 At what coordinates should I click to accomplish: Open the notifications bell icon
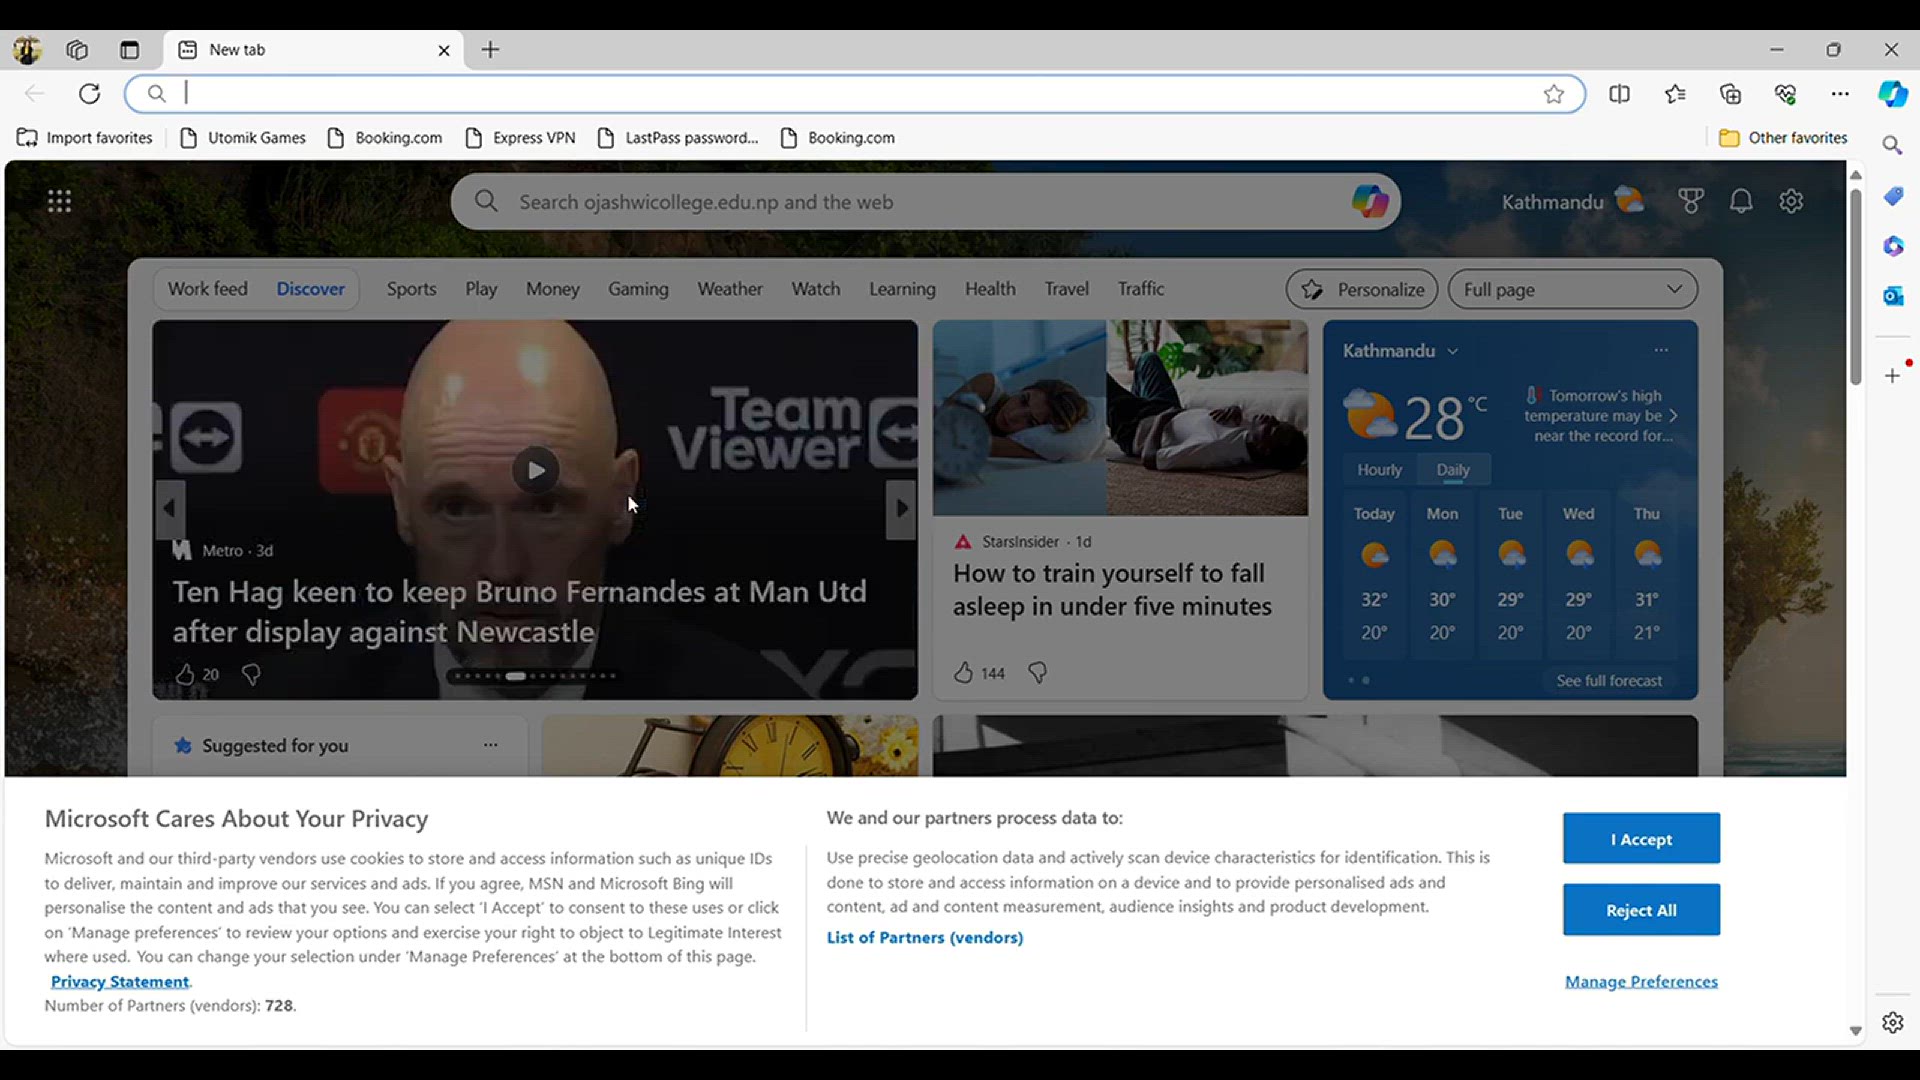pyautogui.click(x=1741, y=201)
